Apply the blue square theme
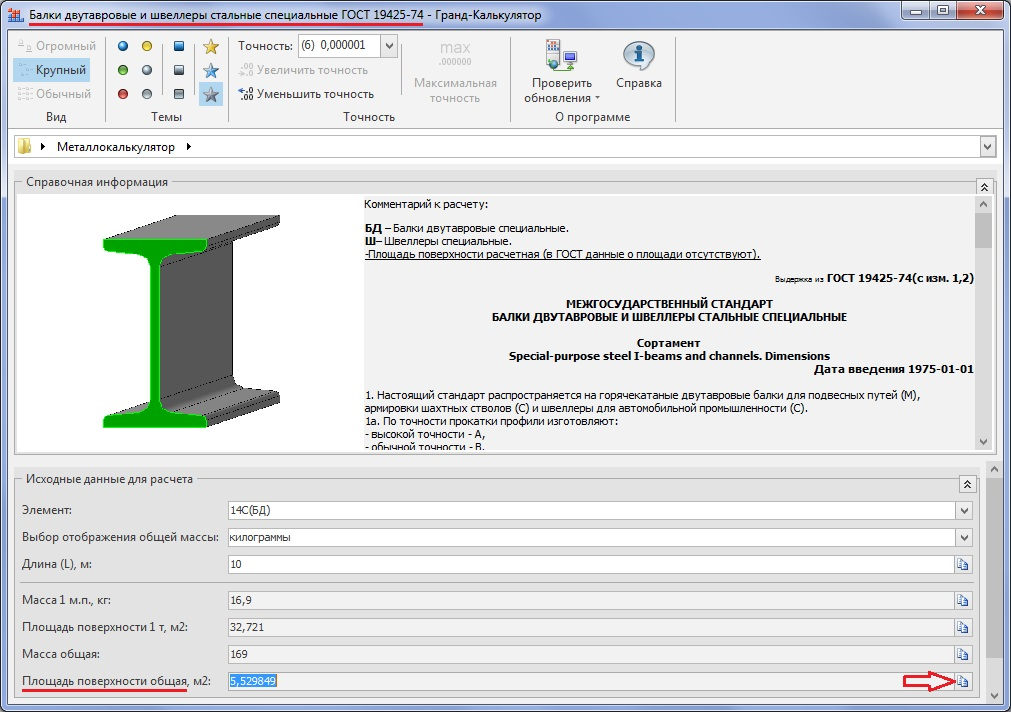The image size is (1011, 712). point(179,46)
